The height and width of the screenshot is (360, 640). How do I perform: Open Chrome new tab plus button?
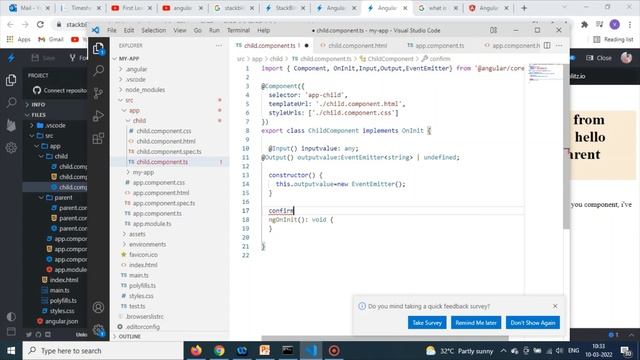tap(524, 8)
